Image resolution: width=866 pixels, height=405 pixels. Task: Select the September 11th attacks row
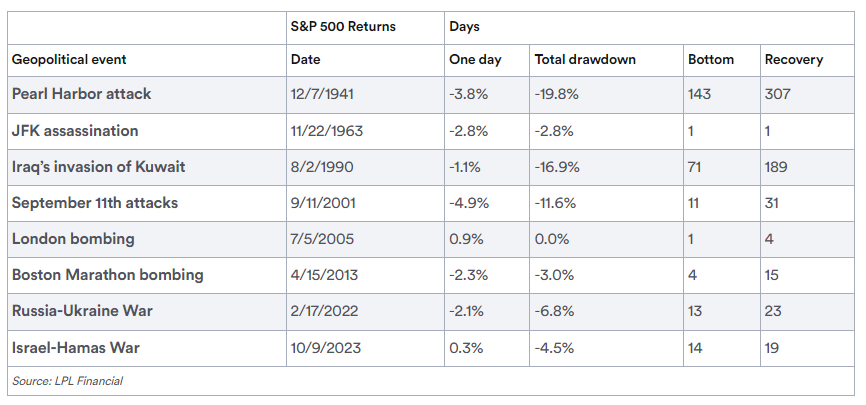tap(94, 203)
